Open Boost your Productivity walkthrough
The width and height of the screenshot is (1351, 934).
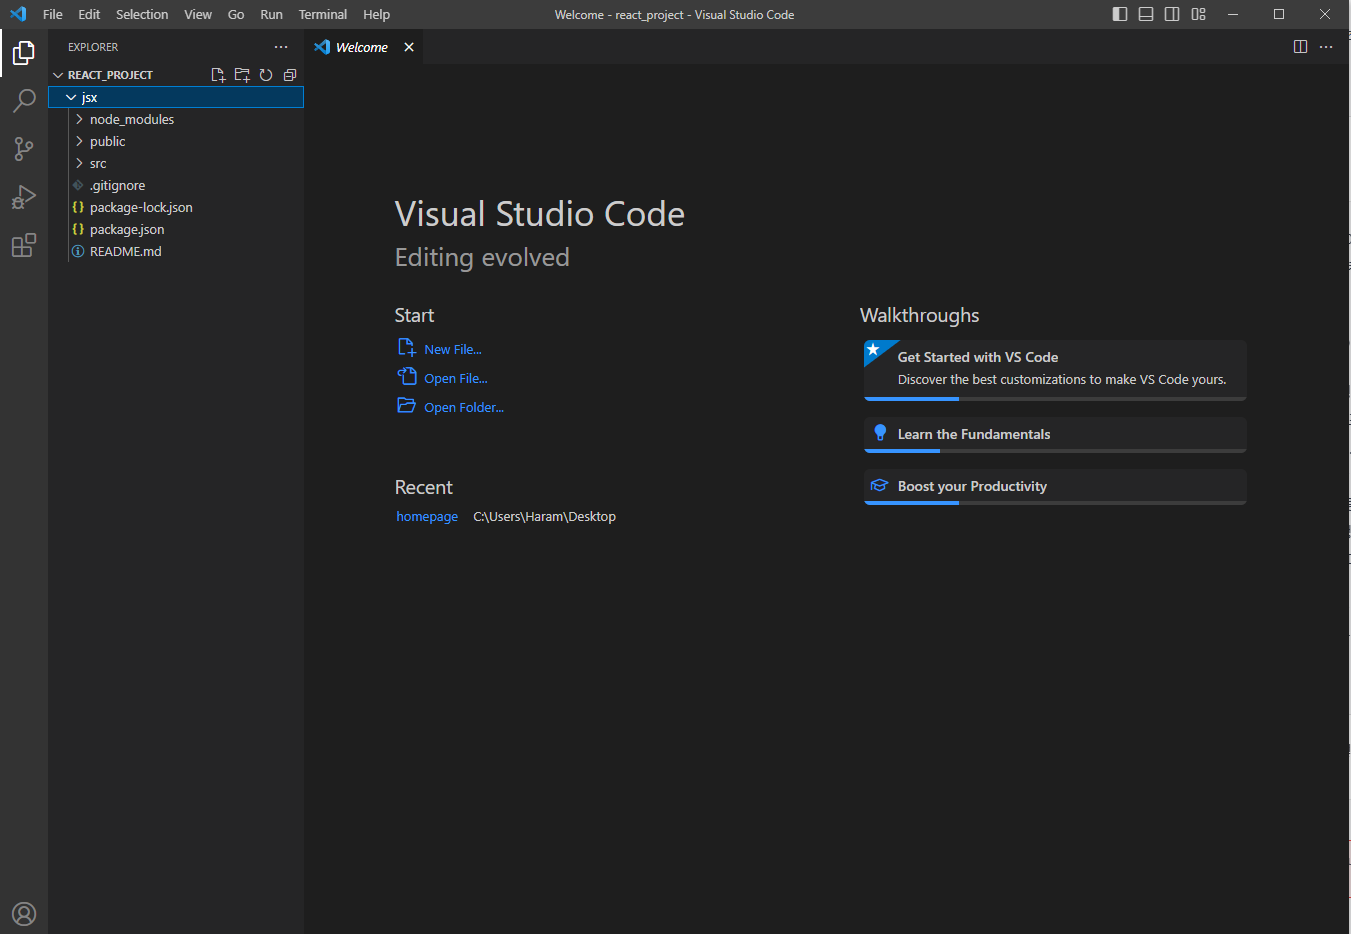[1055, 487]
